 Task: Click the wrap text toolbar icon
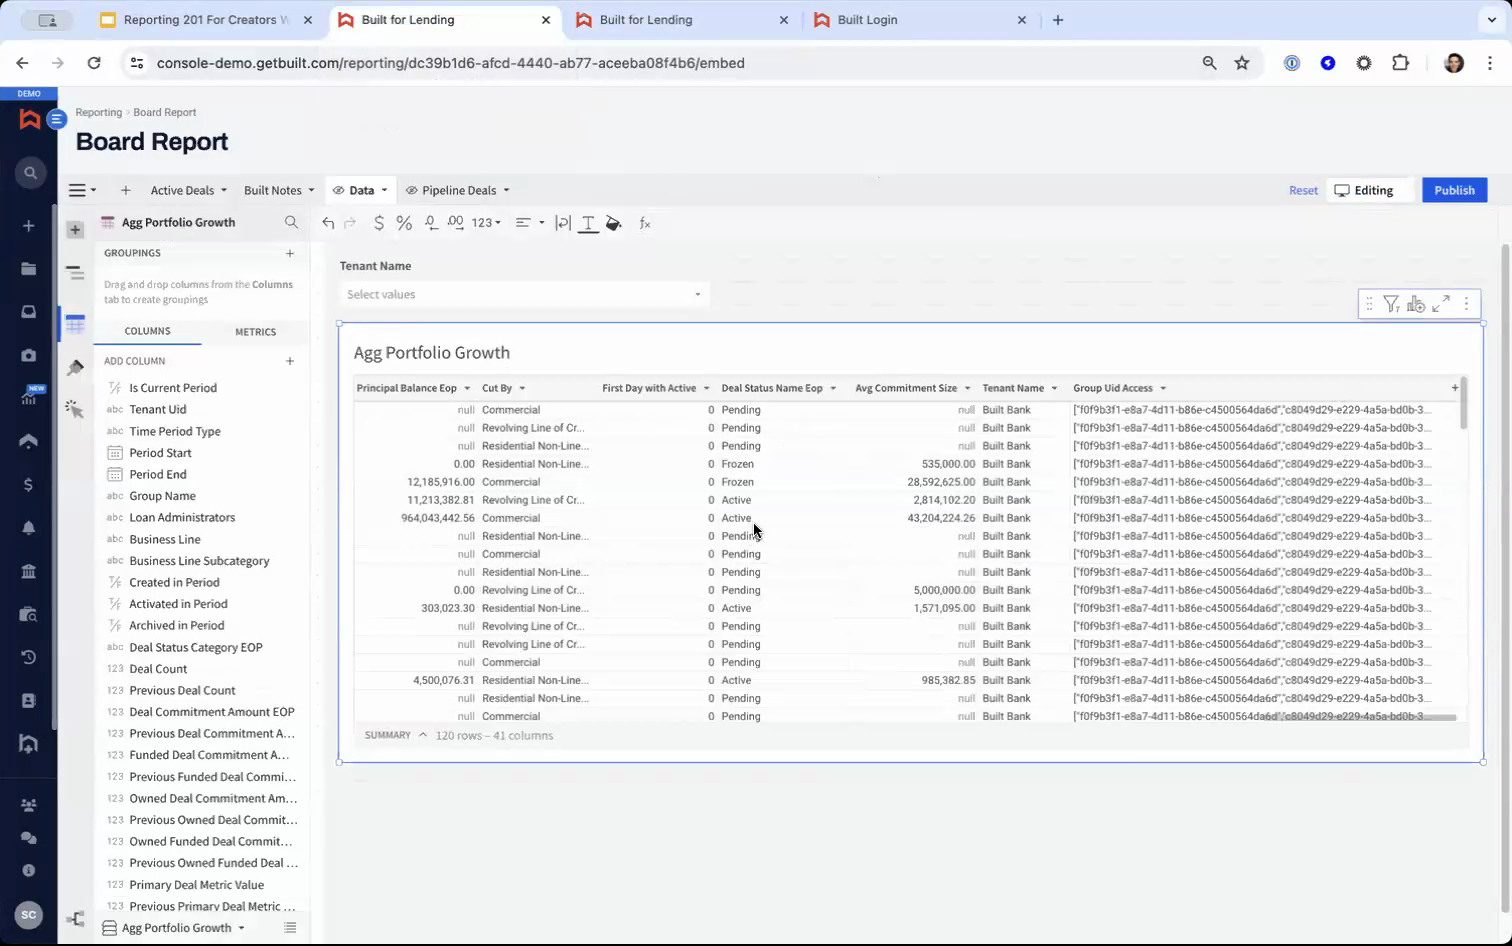pos(563,223)
